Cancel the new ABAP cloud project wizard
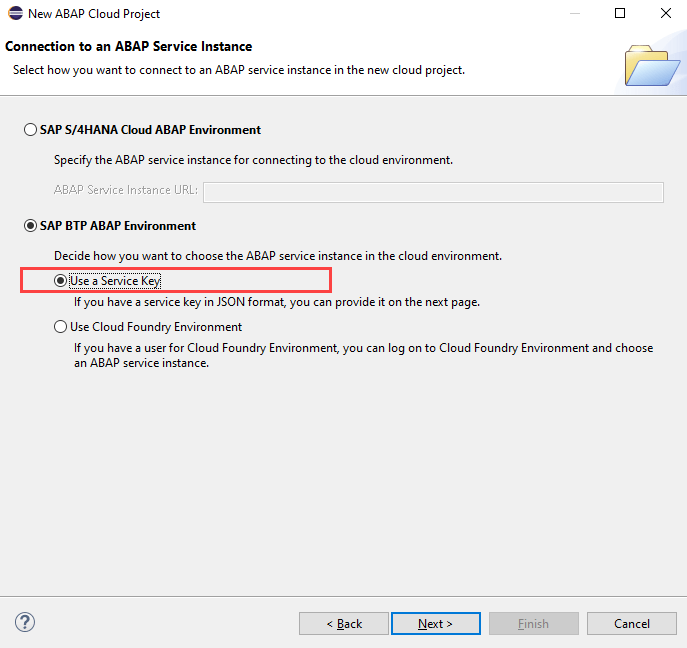Screen dimensions: 687x648 tap(631, 623)
